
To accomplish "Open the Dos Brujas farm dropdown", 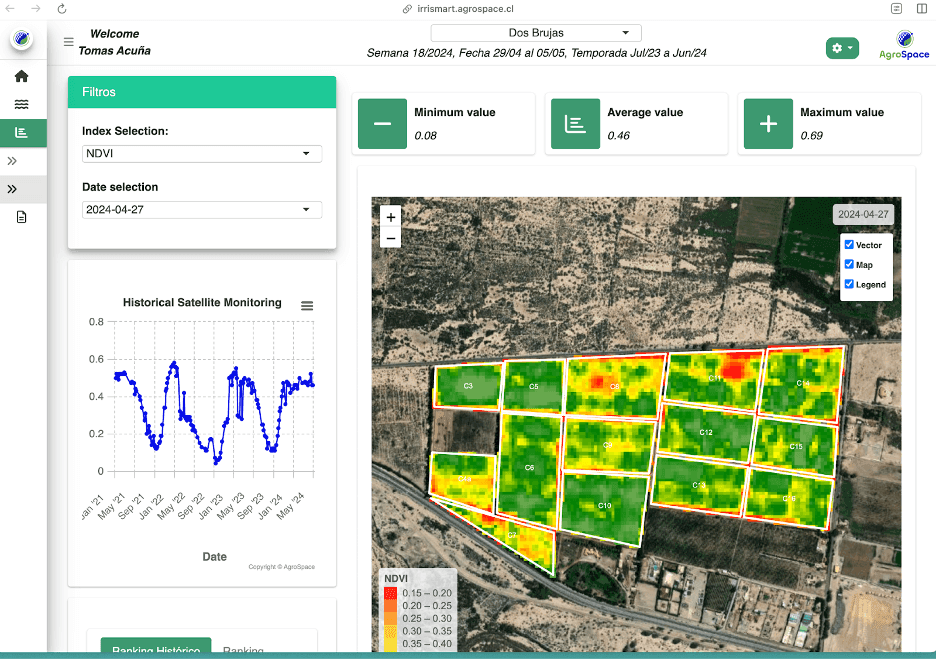I will point(536,33).
